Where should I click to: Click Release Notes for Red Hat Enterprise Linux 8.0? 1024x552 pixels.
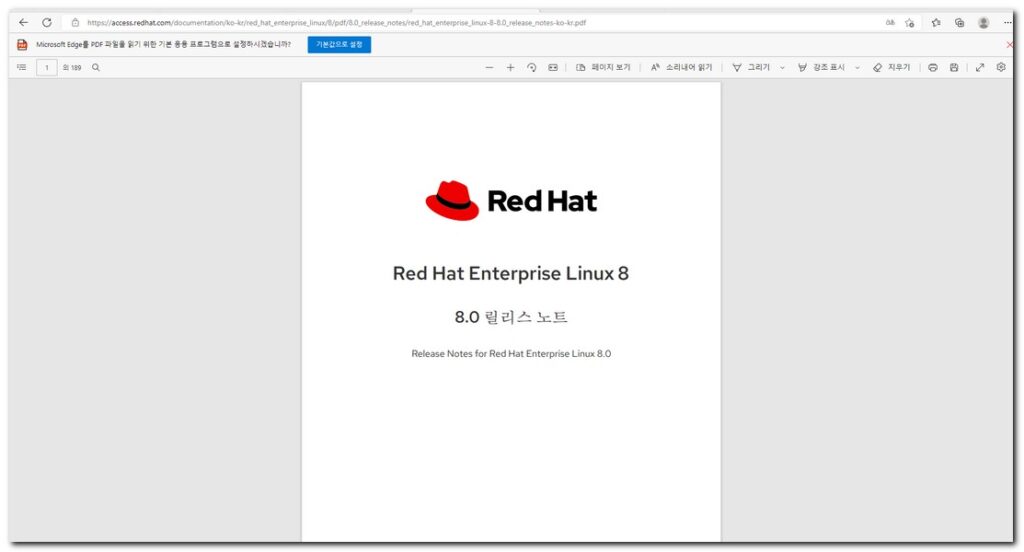(511, 353)
